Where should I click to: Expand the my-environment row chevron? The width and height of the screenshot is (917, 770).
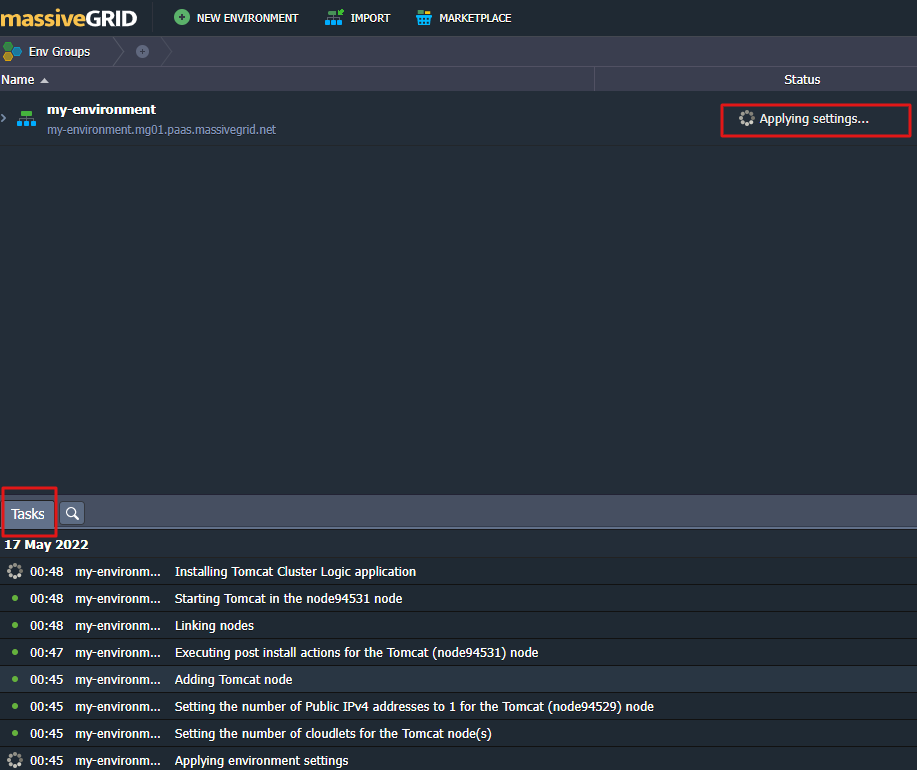point(4,118)
